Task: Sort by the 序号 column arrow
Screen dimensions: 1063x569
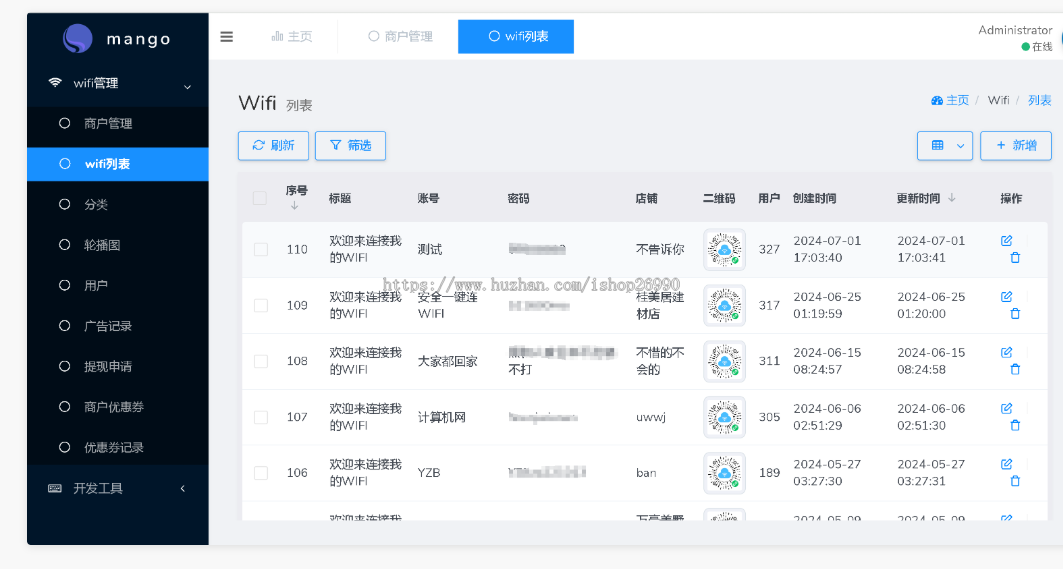Action: point(294,205)
